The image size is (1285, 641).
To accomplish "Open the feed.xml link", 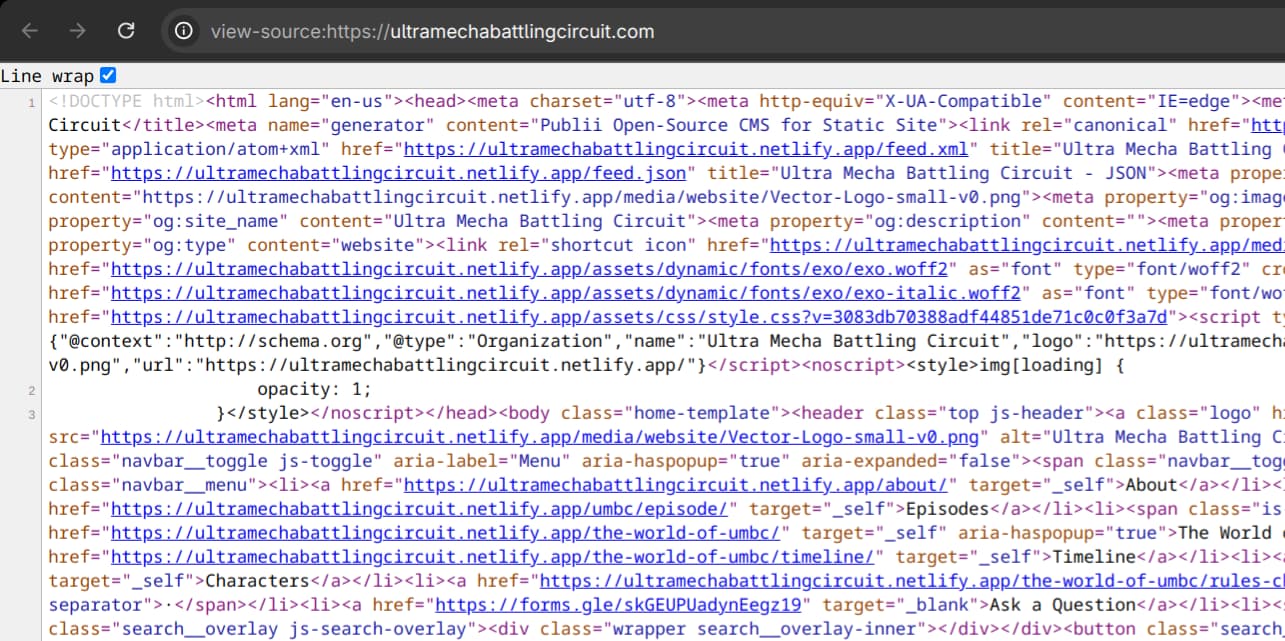I will (x=685, y=149).
